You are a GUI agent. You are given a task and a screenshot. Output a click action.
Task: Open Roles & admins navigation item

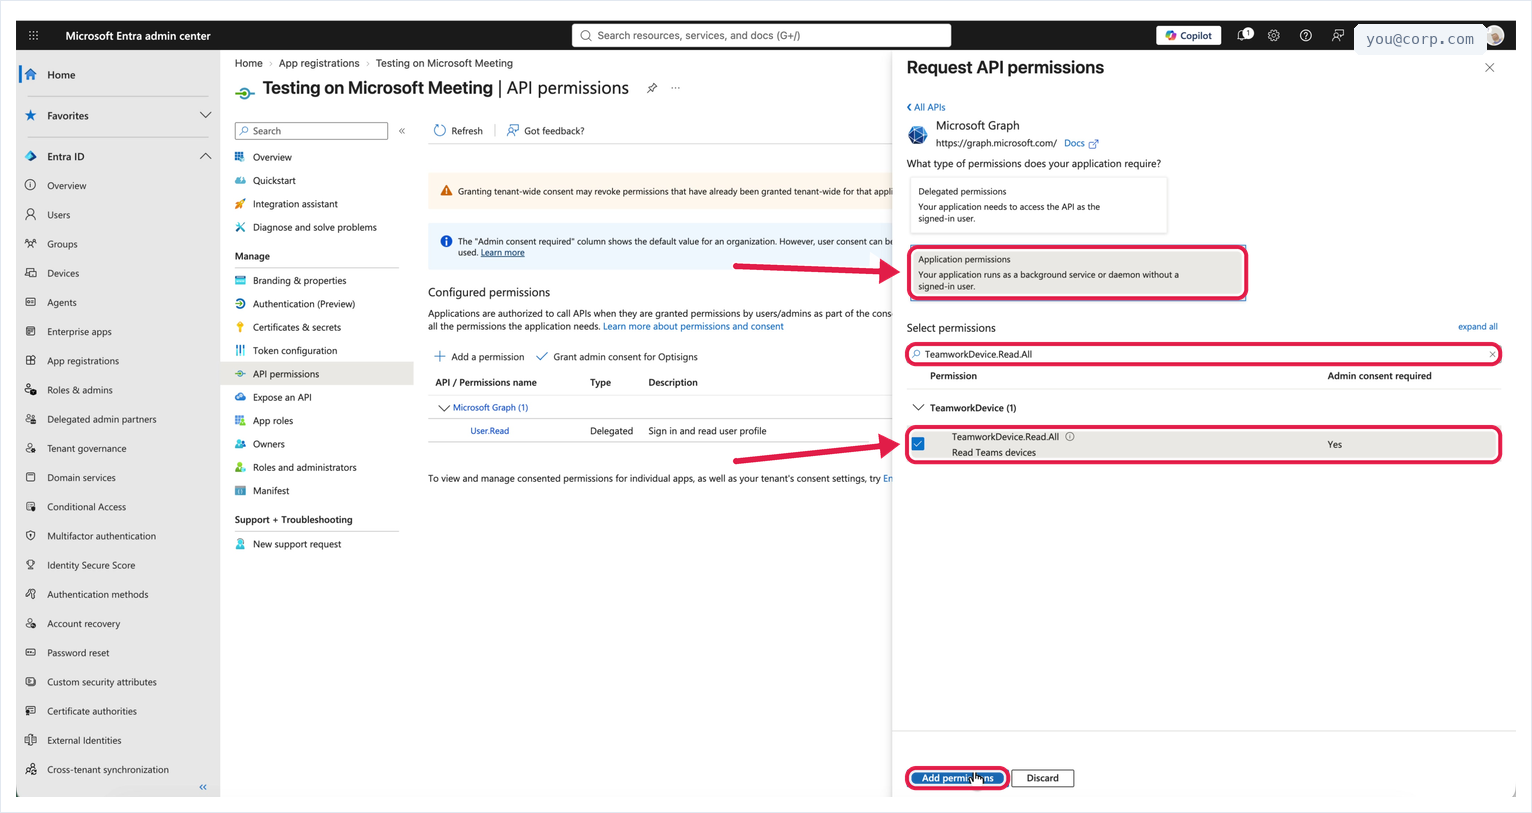click(x=80, y=390)
